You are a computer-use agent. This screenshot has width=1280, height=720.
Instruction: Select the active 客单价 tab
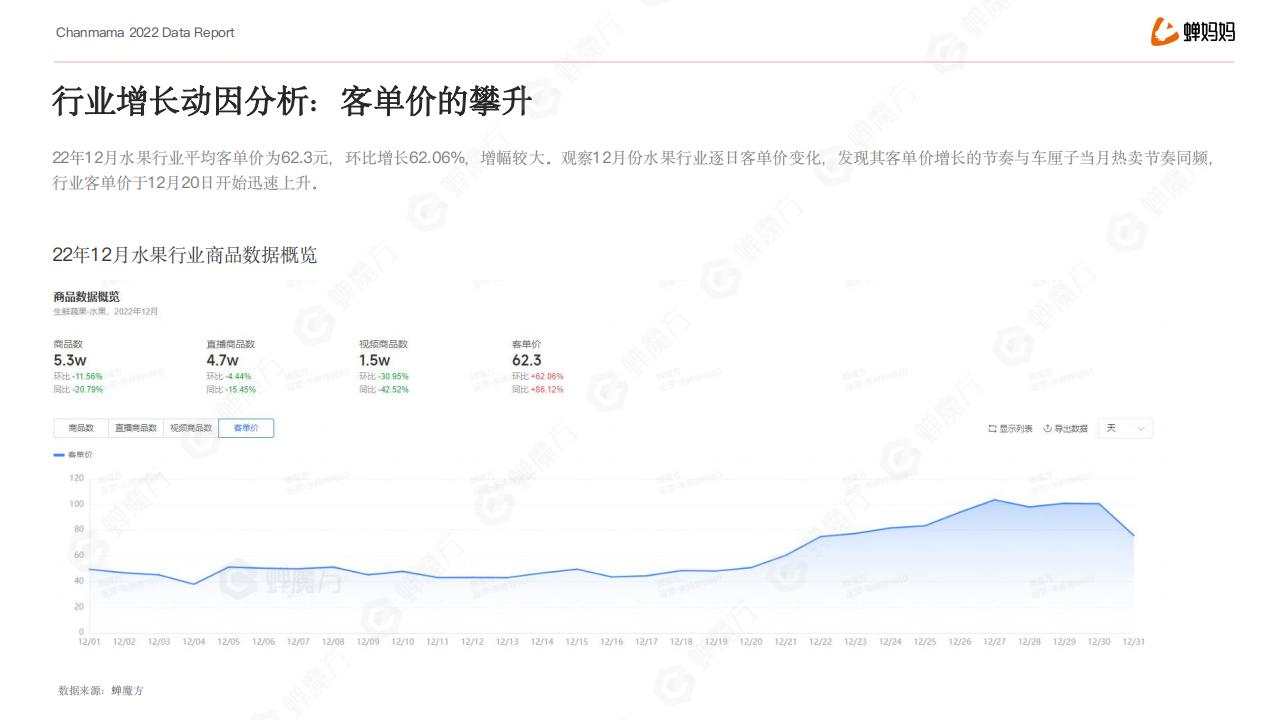pyautogui.click(x=246, y=428)
